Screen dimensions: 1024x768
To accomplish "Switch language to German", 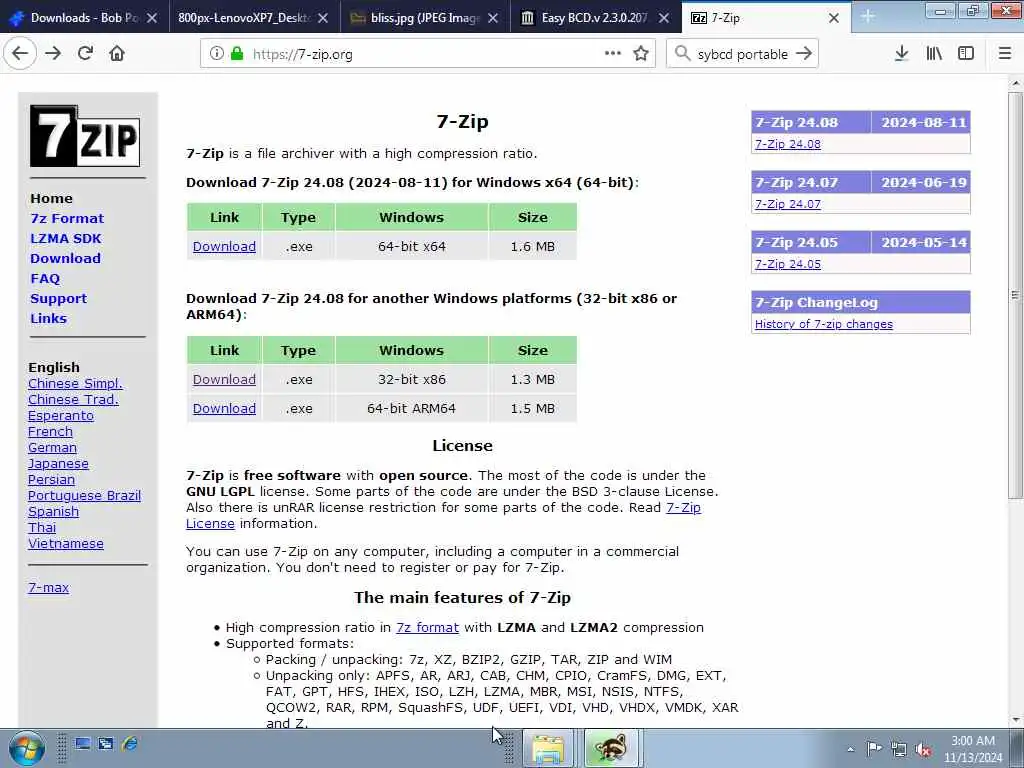I will 52,447.
